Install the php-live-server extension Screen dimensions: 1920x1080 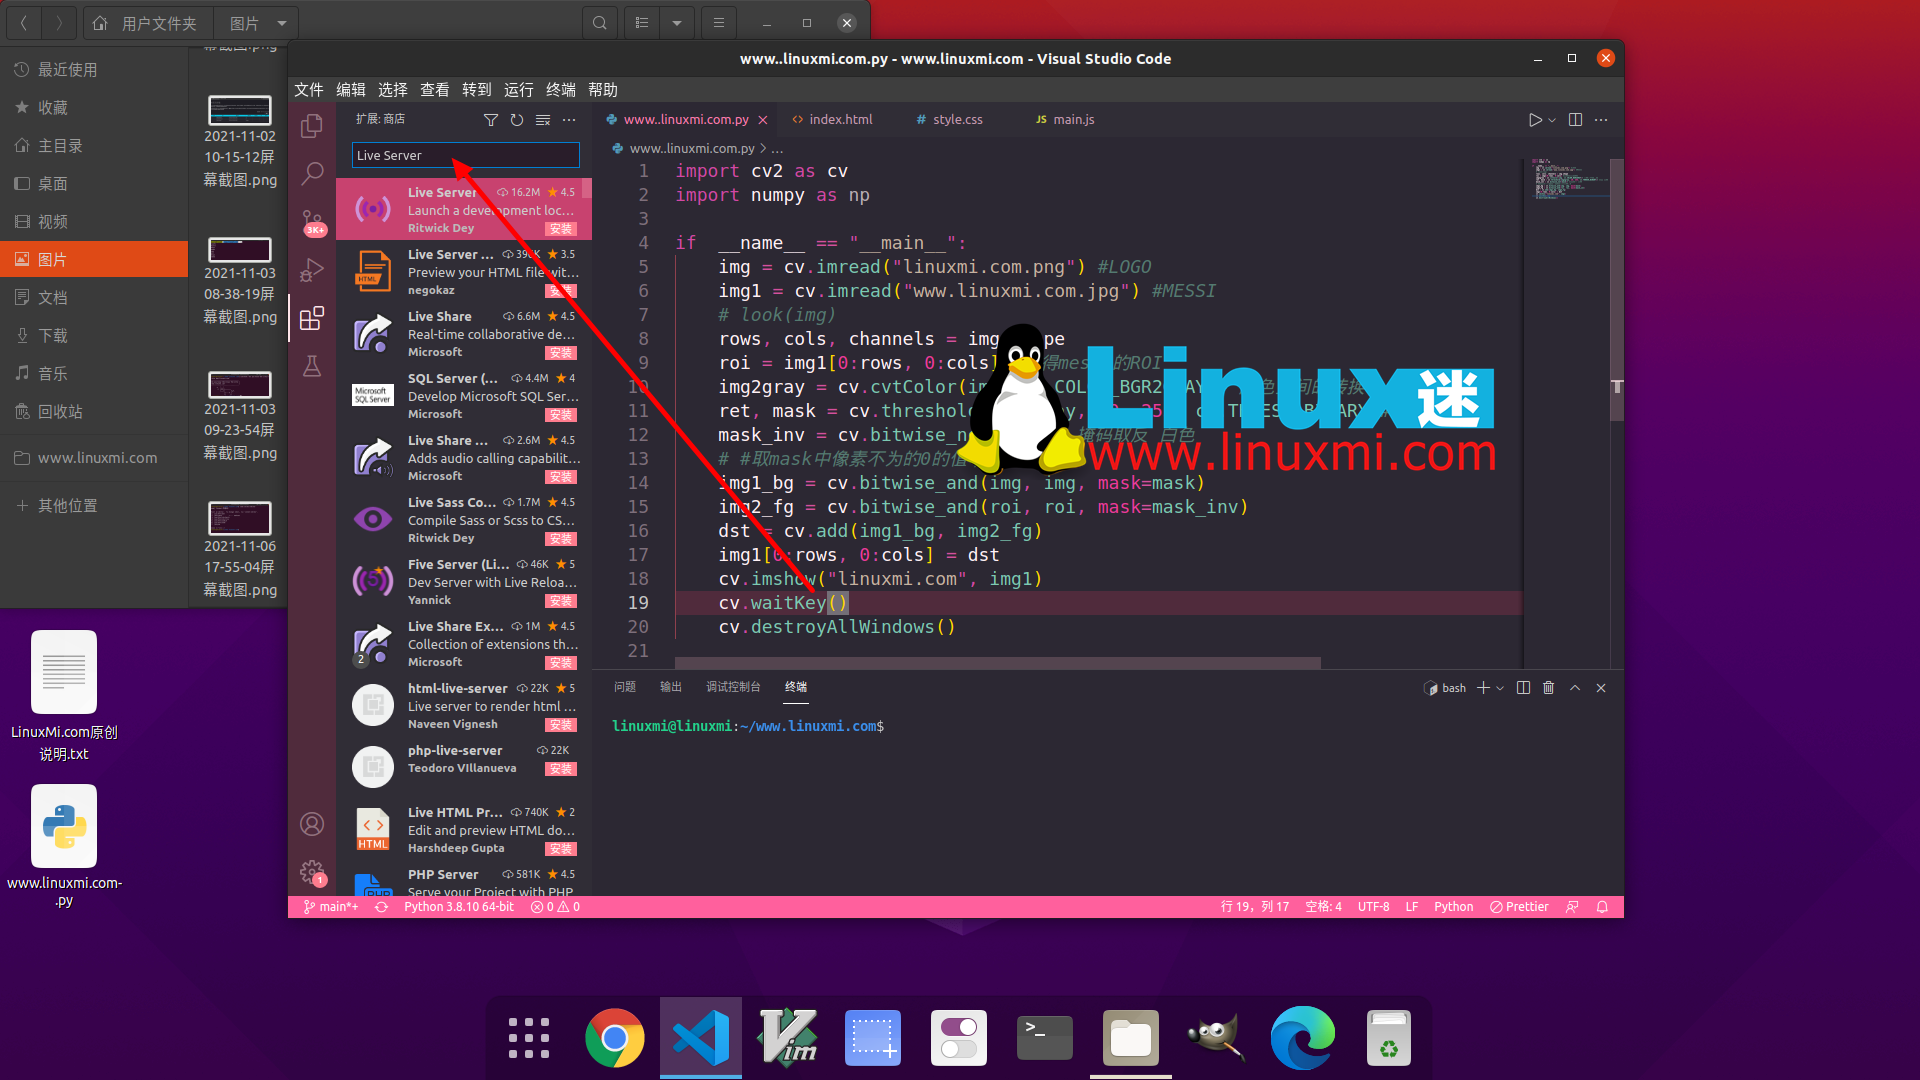click(561, 769)
